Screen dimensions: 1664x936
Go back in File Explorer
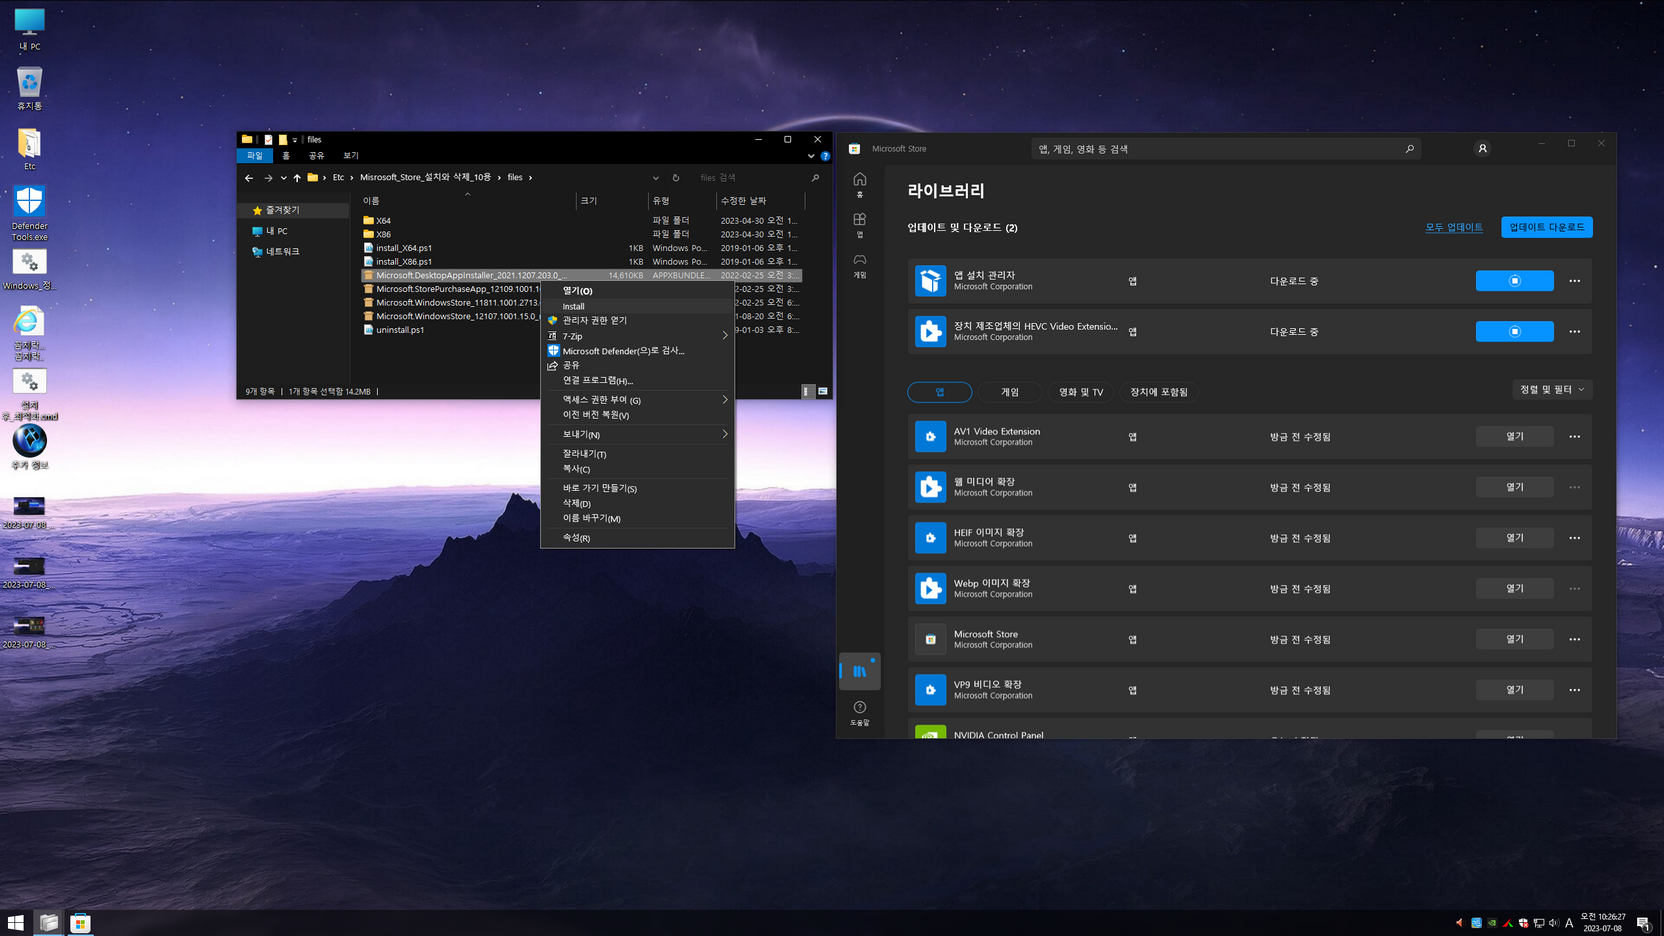(249, 178)
